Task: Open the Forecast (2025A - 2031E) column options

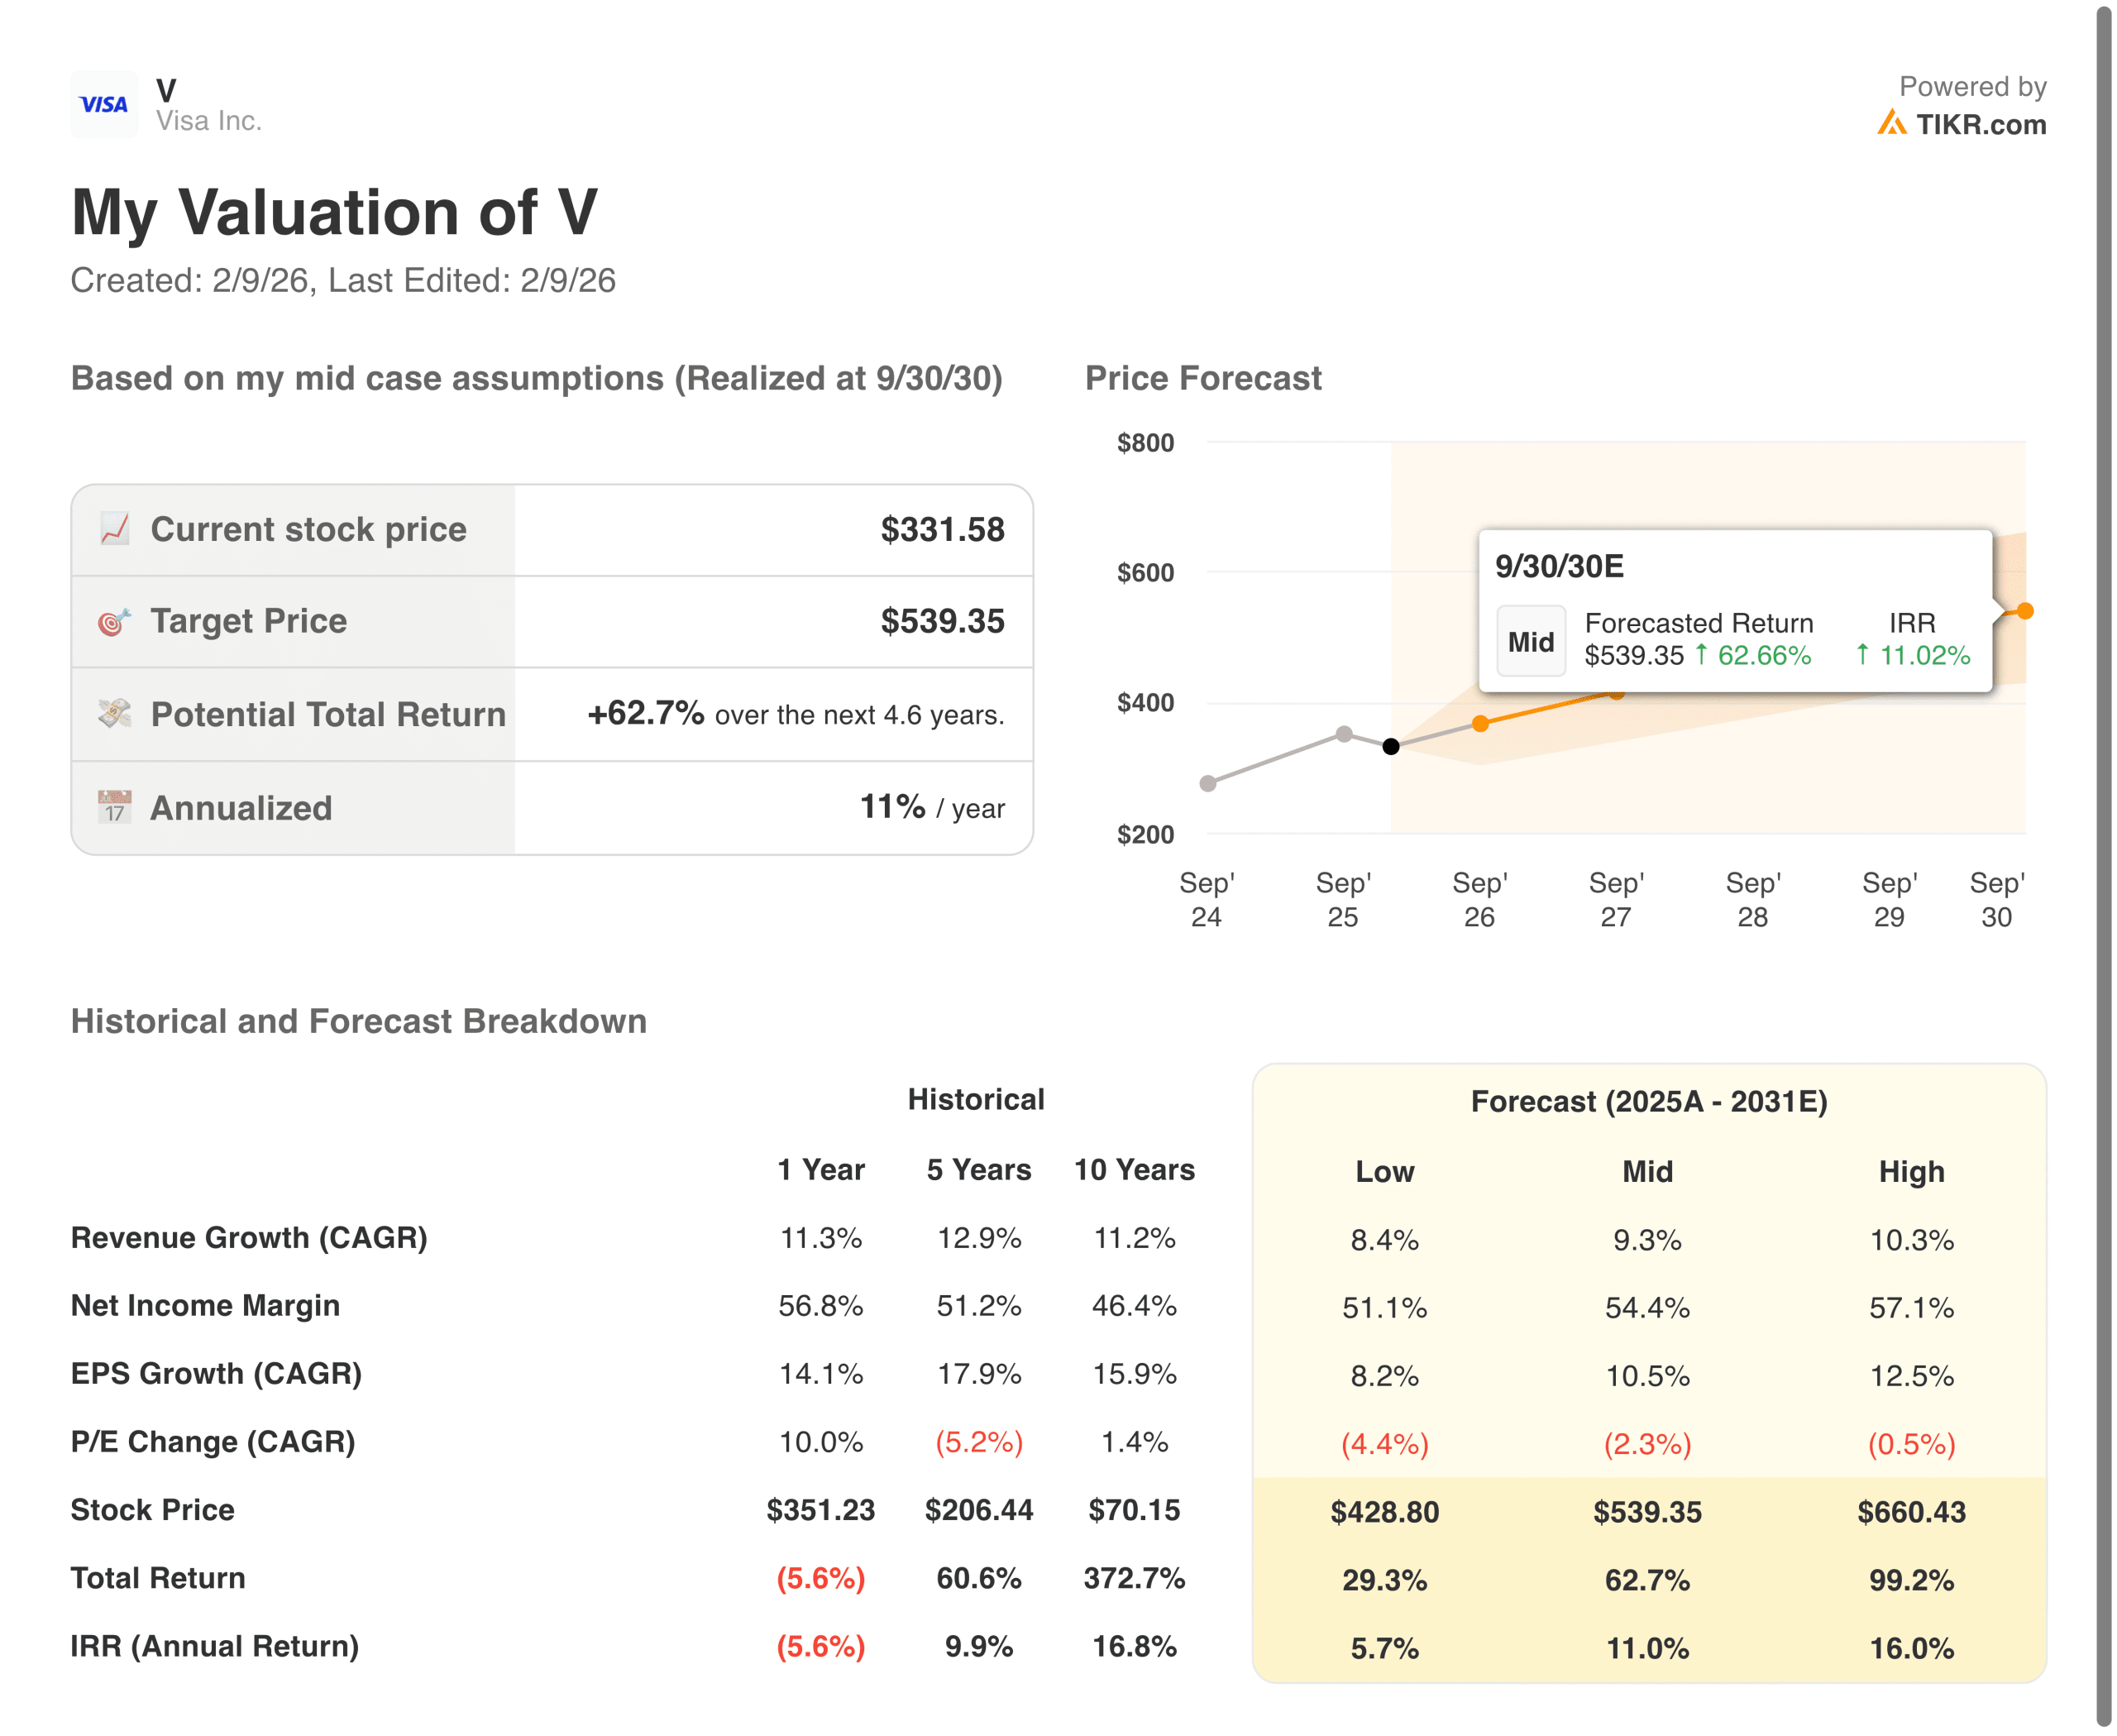Action: (1650, 1102)
